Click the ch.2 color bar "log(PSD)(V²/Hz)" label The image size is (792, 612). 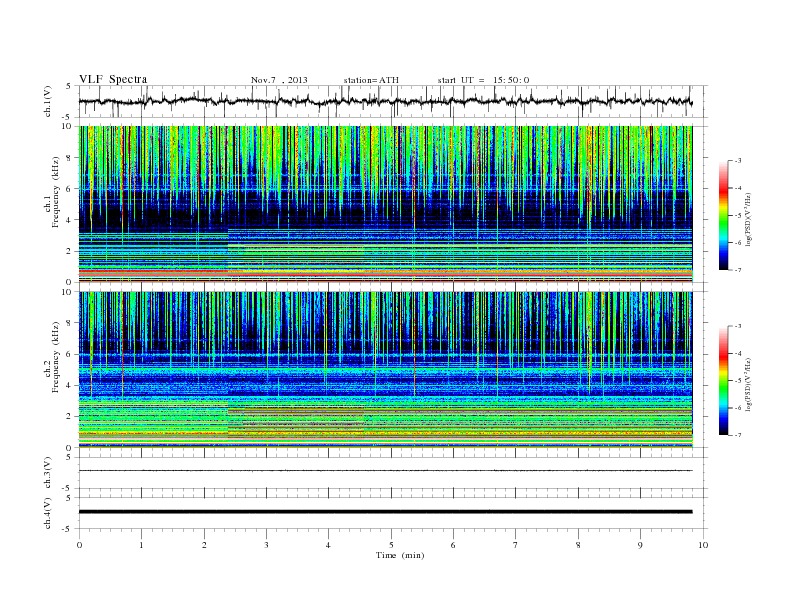(x=748, y=384)
